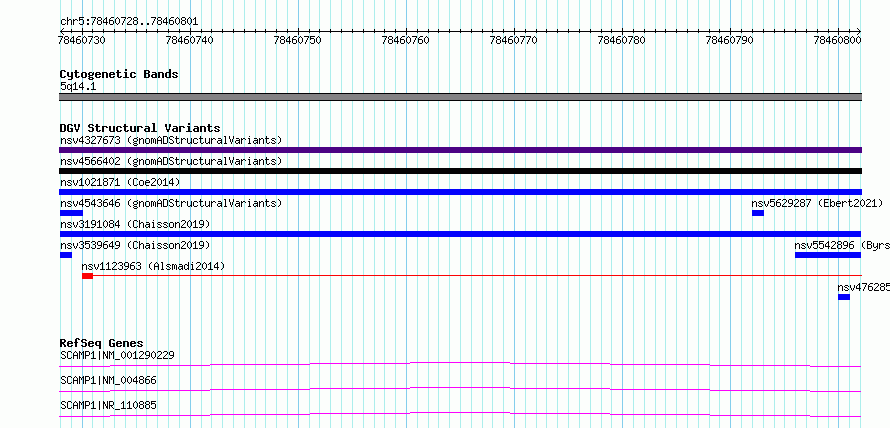Viewport: 890px width, 428px height.
Task: Open the SCAMP1|NR_110885 transcript label
Action: click(108, 405)
